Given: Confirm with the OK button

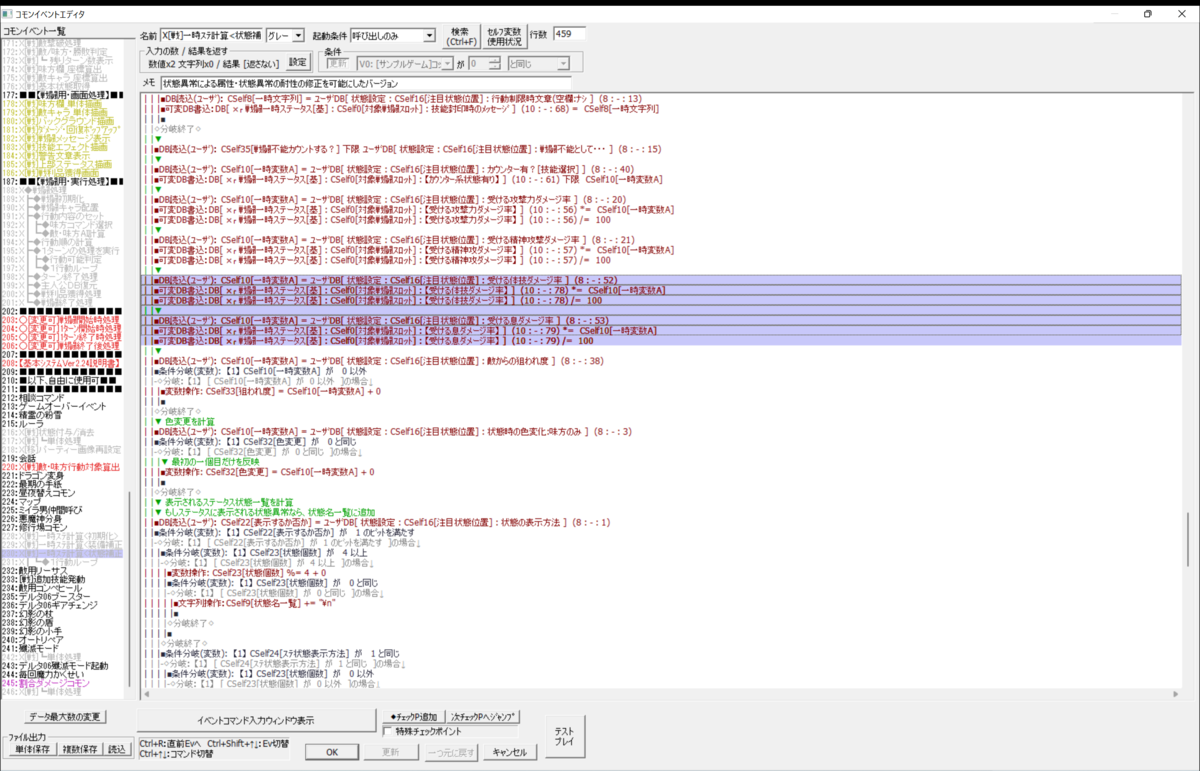Looking at the screenshot, I should pyautogui.click(x=333, y=752).
